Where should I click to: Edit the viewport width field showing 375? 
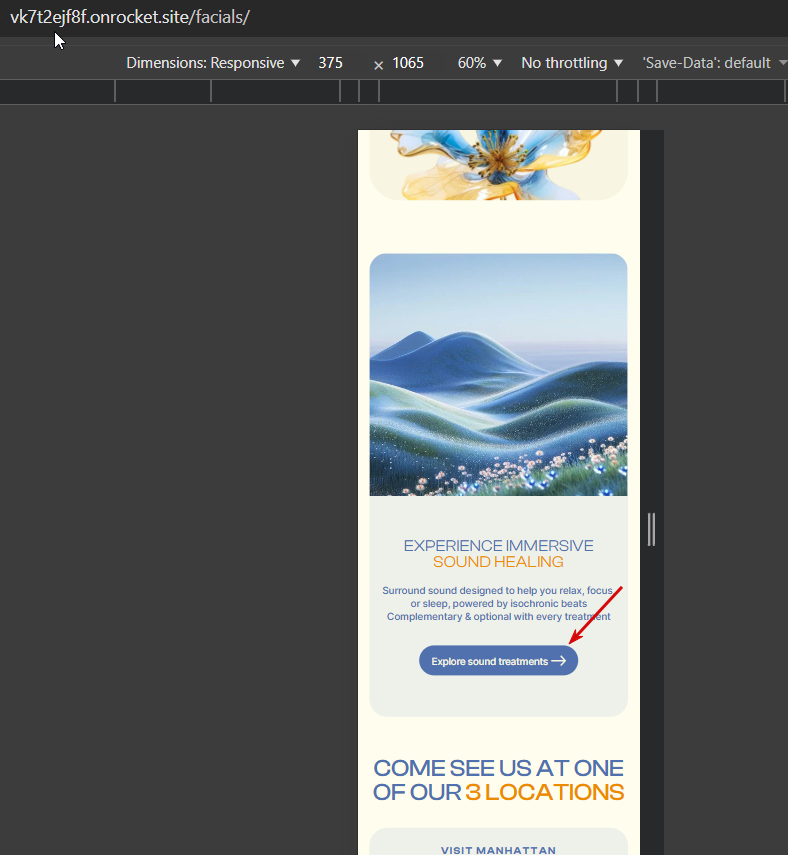coord(330,63)
